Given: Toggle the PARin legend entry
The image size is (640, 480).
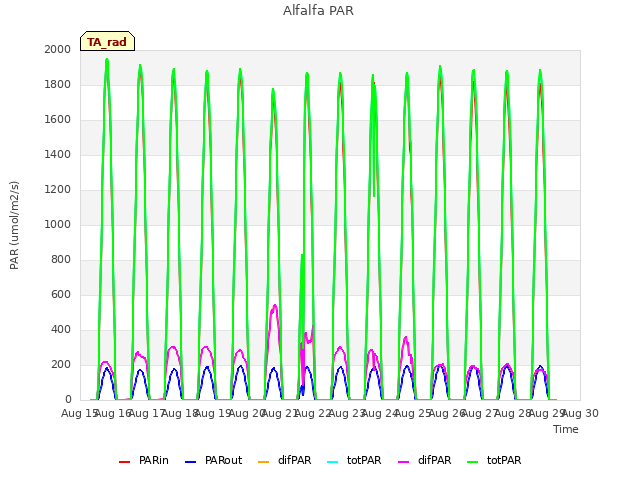Looking at the screenshot, I should click(x=144, y=460).
